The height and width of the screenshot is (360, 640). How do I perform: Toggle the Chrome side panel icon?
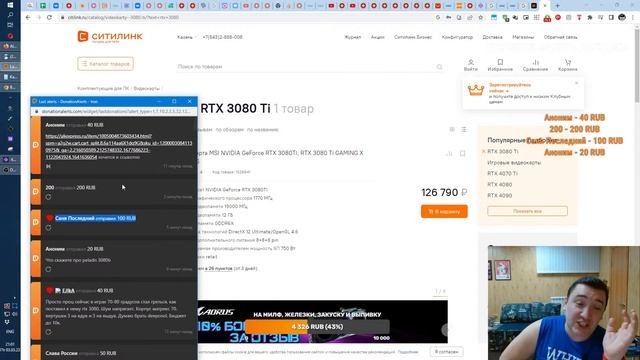[x=611, y=18]
